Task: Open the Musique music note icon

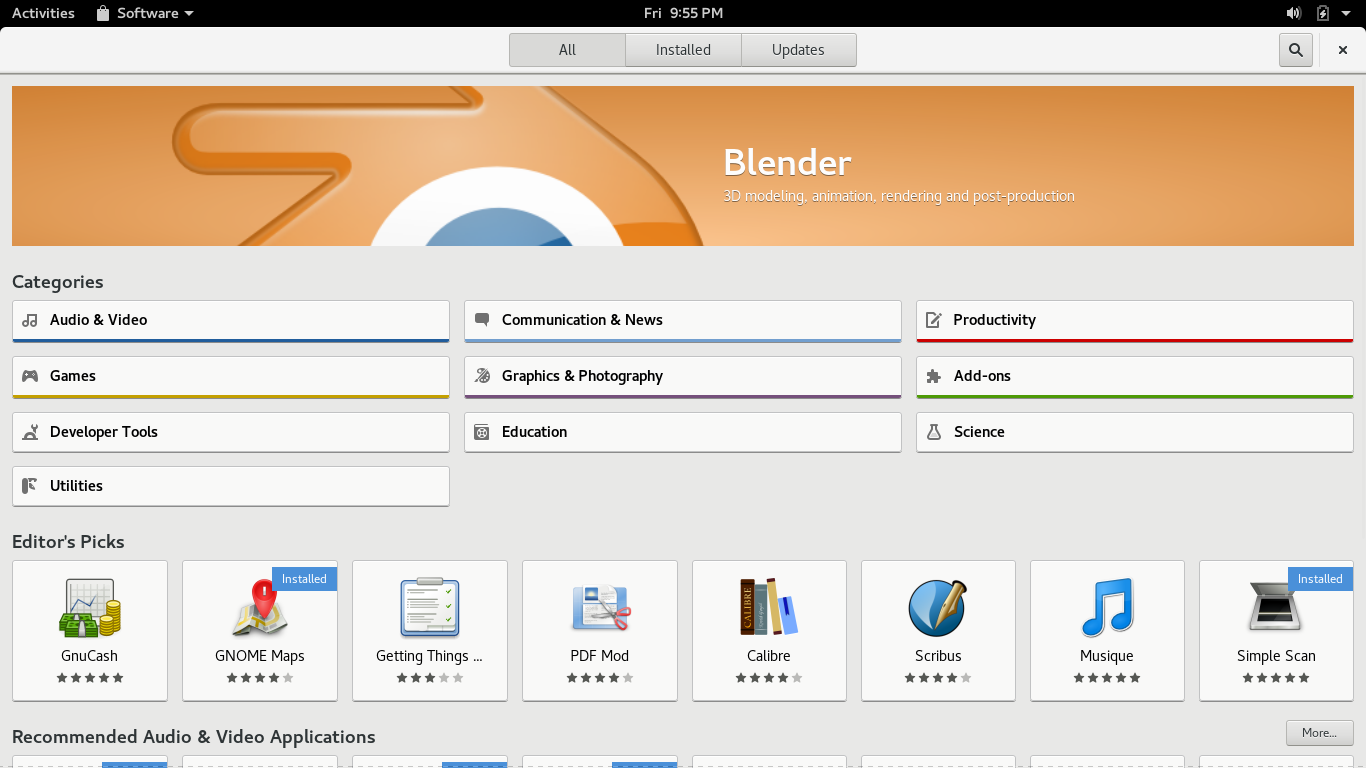Action: [x=1107, y=608]
